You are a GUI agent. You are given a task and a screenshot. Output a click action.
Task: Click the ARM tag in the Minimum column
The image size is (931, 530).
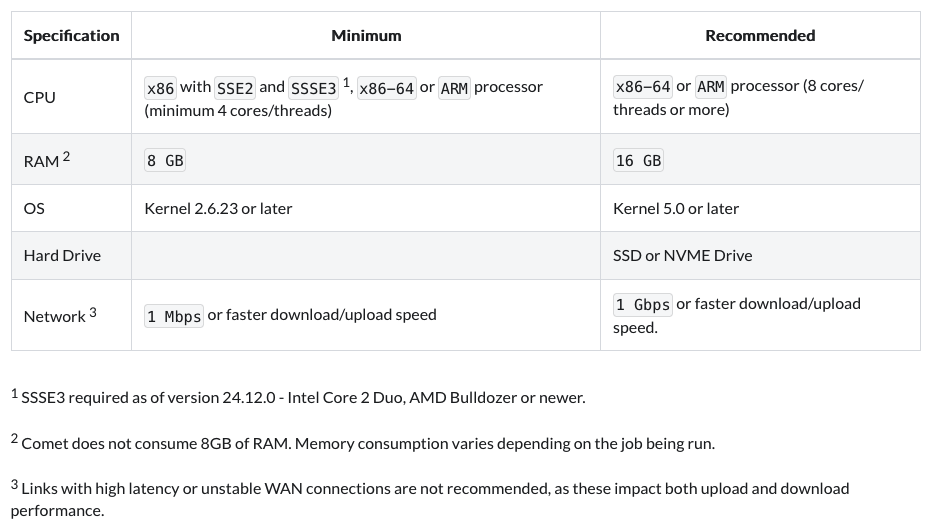pos(454,88)
